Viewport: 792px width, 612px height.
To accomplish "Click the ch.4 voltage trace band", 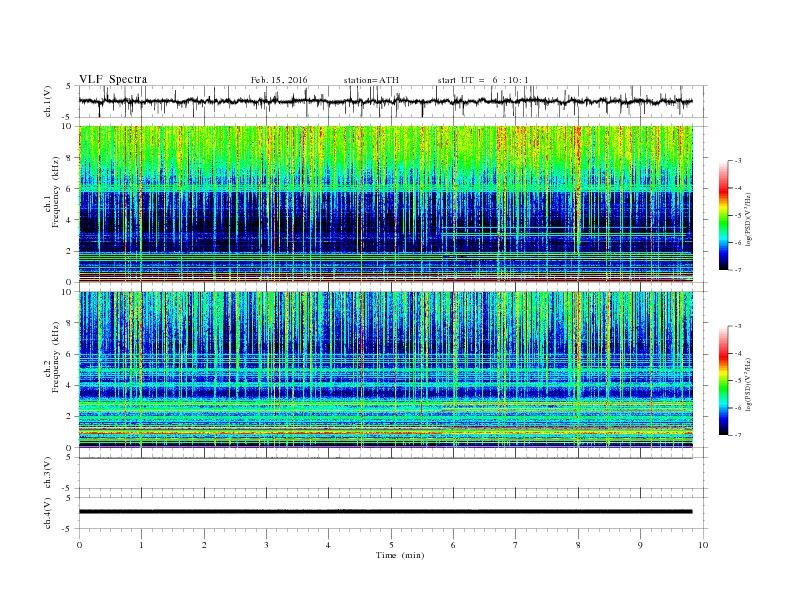I will (385, 512).
